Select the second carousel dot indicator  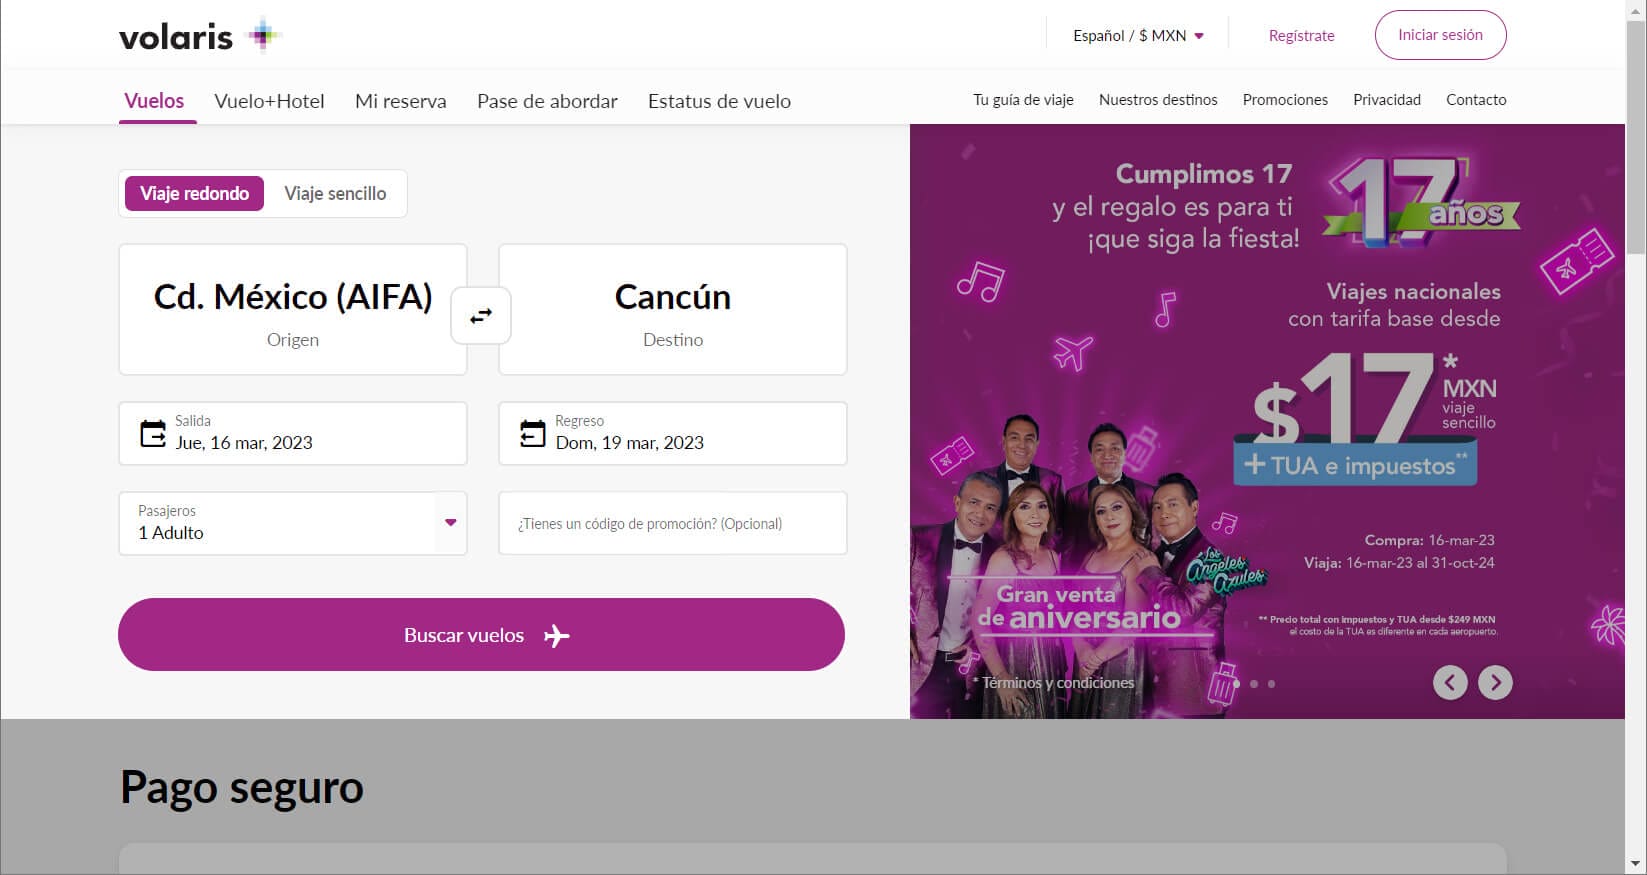[1254, 684]
